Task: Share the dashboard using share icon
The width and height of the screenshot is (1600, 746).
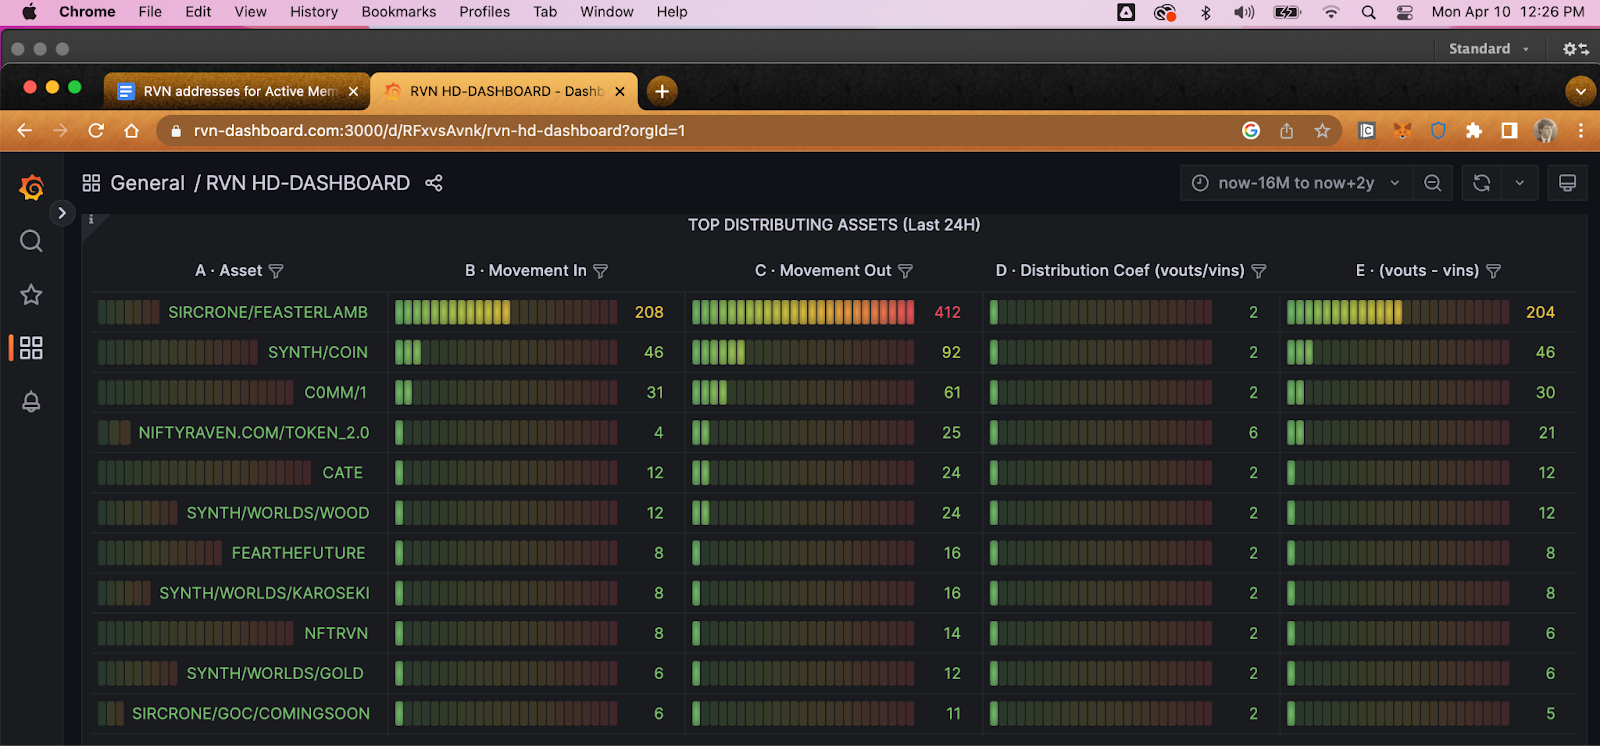Action: coord(434,183)
